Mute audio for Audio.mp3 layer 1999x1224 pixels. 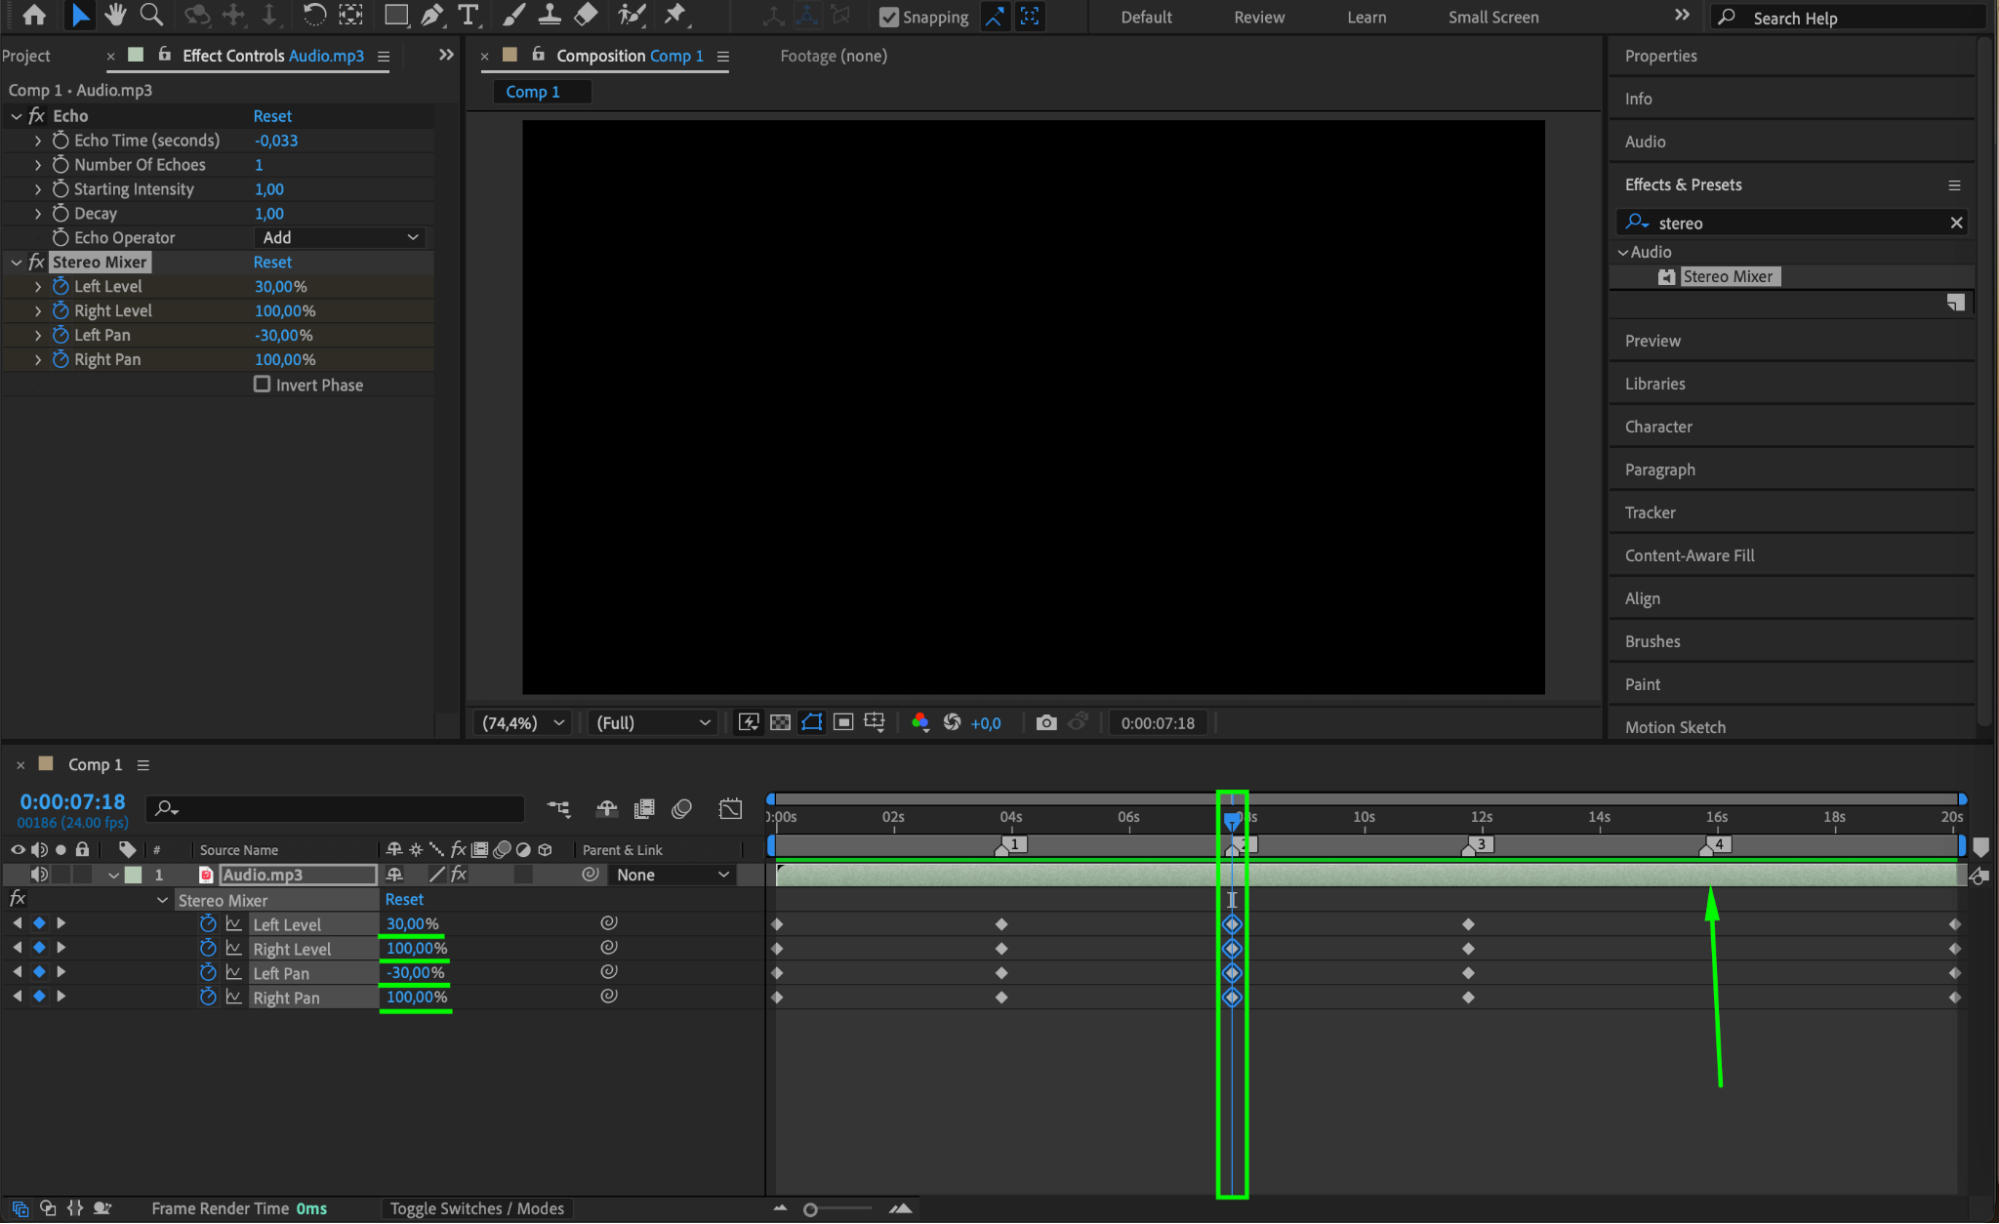[39, 874]
